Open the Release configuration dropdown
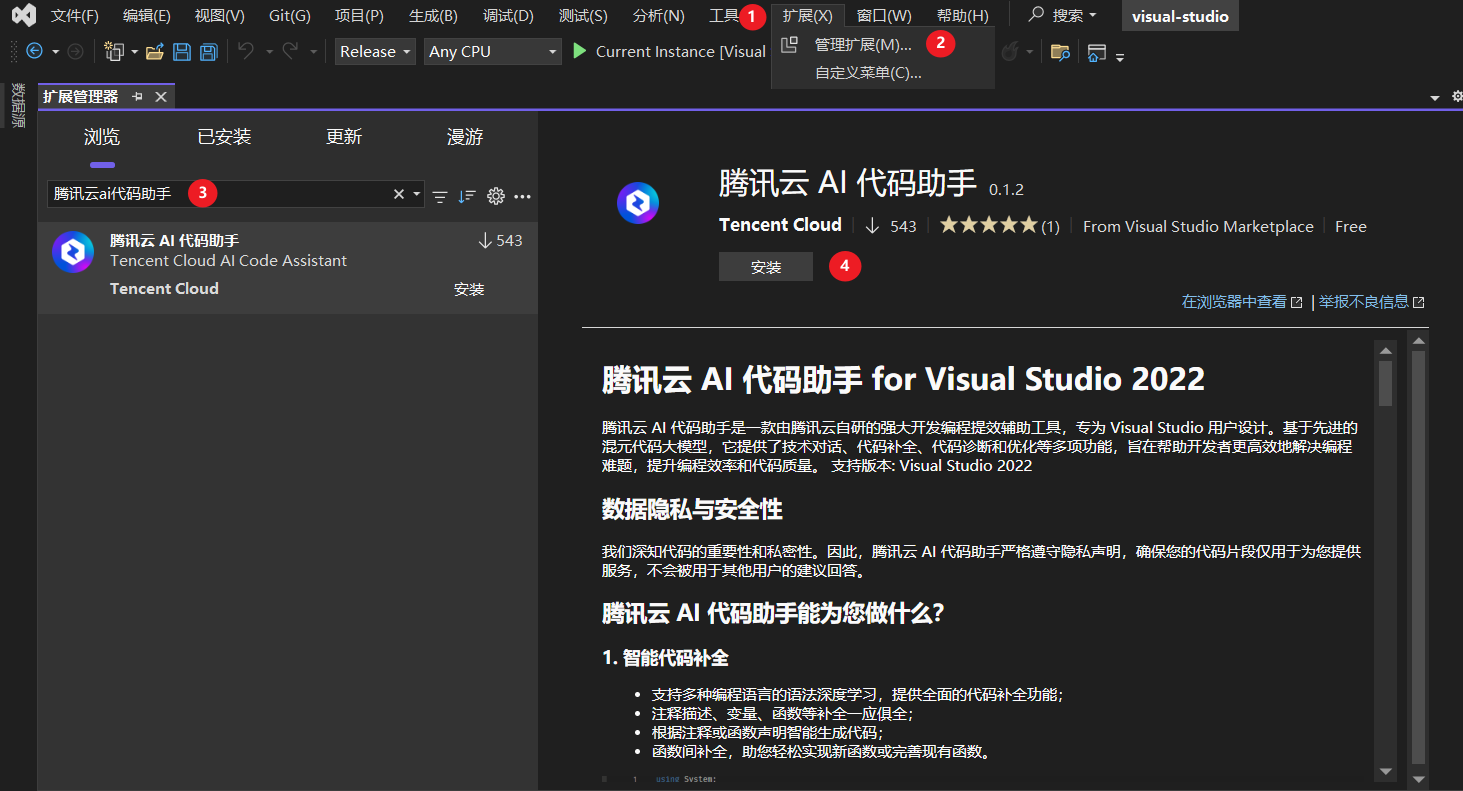The height and width of the screenshot is (791, 1463). tap(375, 52)
